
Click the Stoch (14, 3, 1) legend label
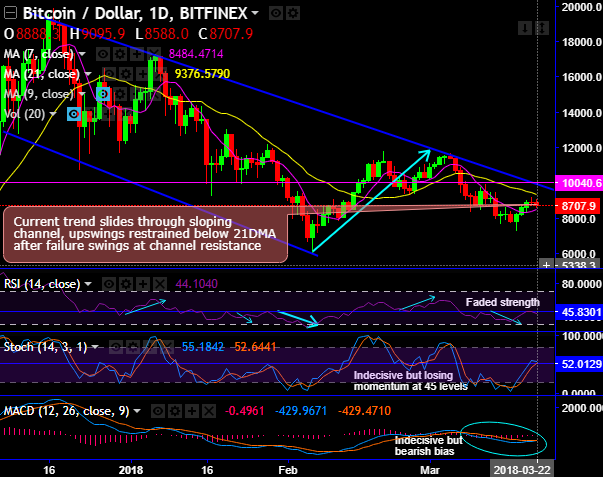coord(45,347)
